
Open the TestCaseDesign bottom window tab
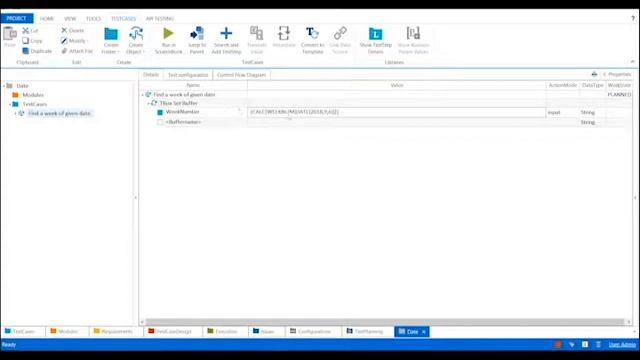(170, 331)
